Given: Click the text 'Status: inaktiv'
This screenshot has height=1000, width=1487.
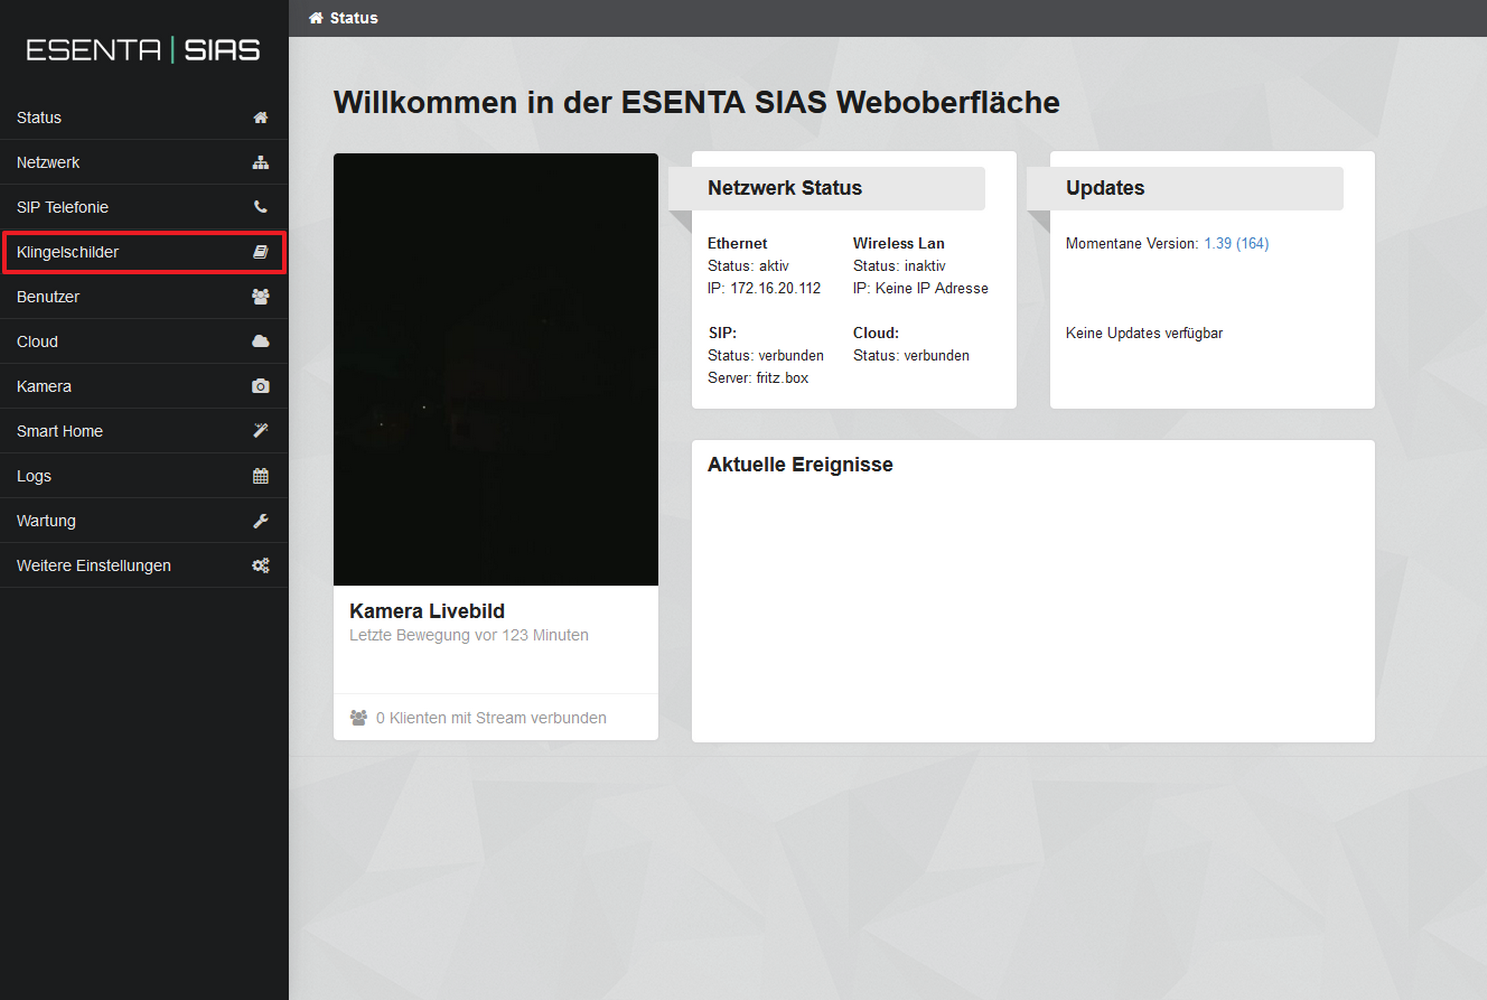Looking at the screenshot, I should click(899, 266).
